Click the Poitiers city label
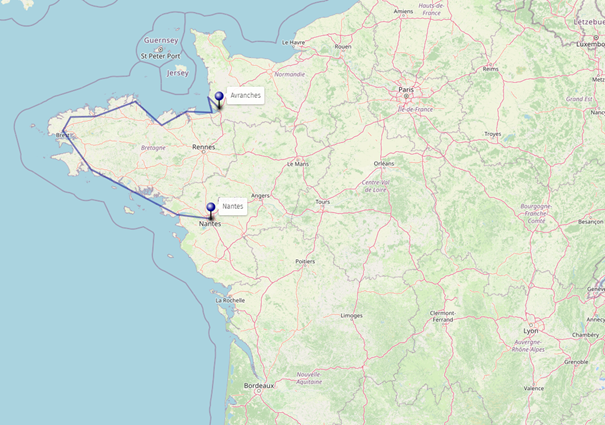Screen dimensions: 605x425 (305, 261)
